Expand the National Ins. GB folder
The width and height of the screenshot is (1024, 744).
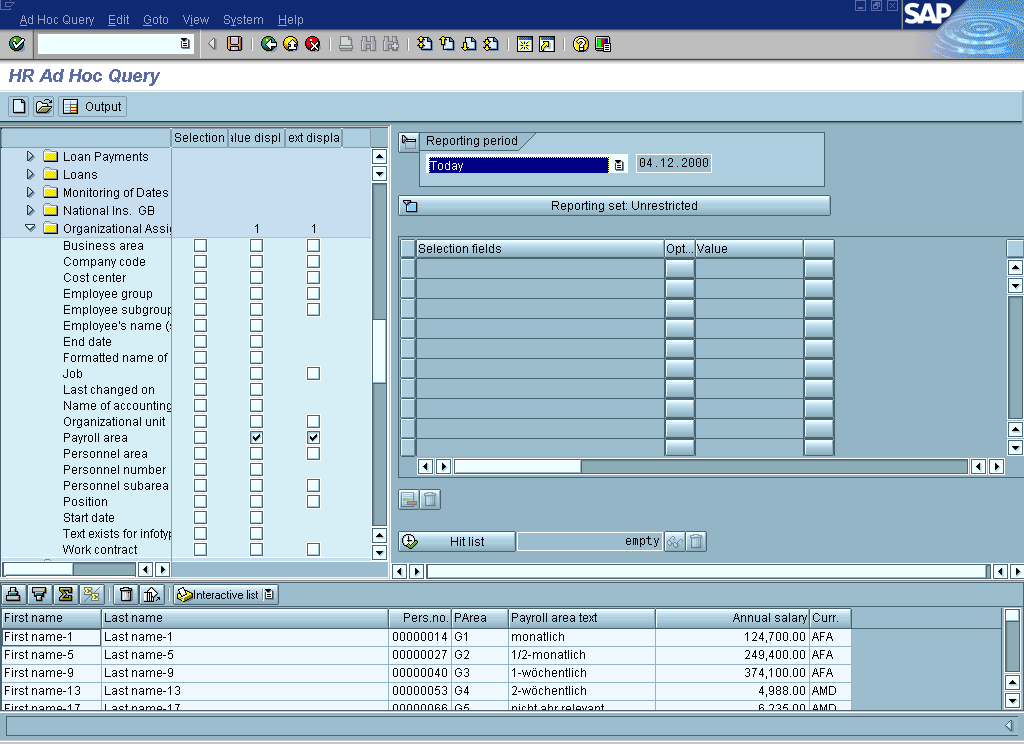point(30,210)
